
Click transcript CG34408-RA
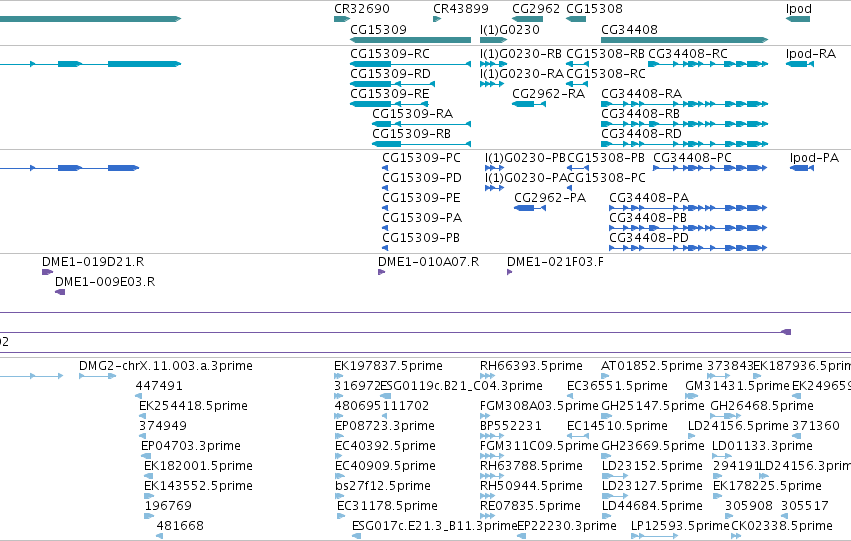[x=684, y=104]
